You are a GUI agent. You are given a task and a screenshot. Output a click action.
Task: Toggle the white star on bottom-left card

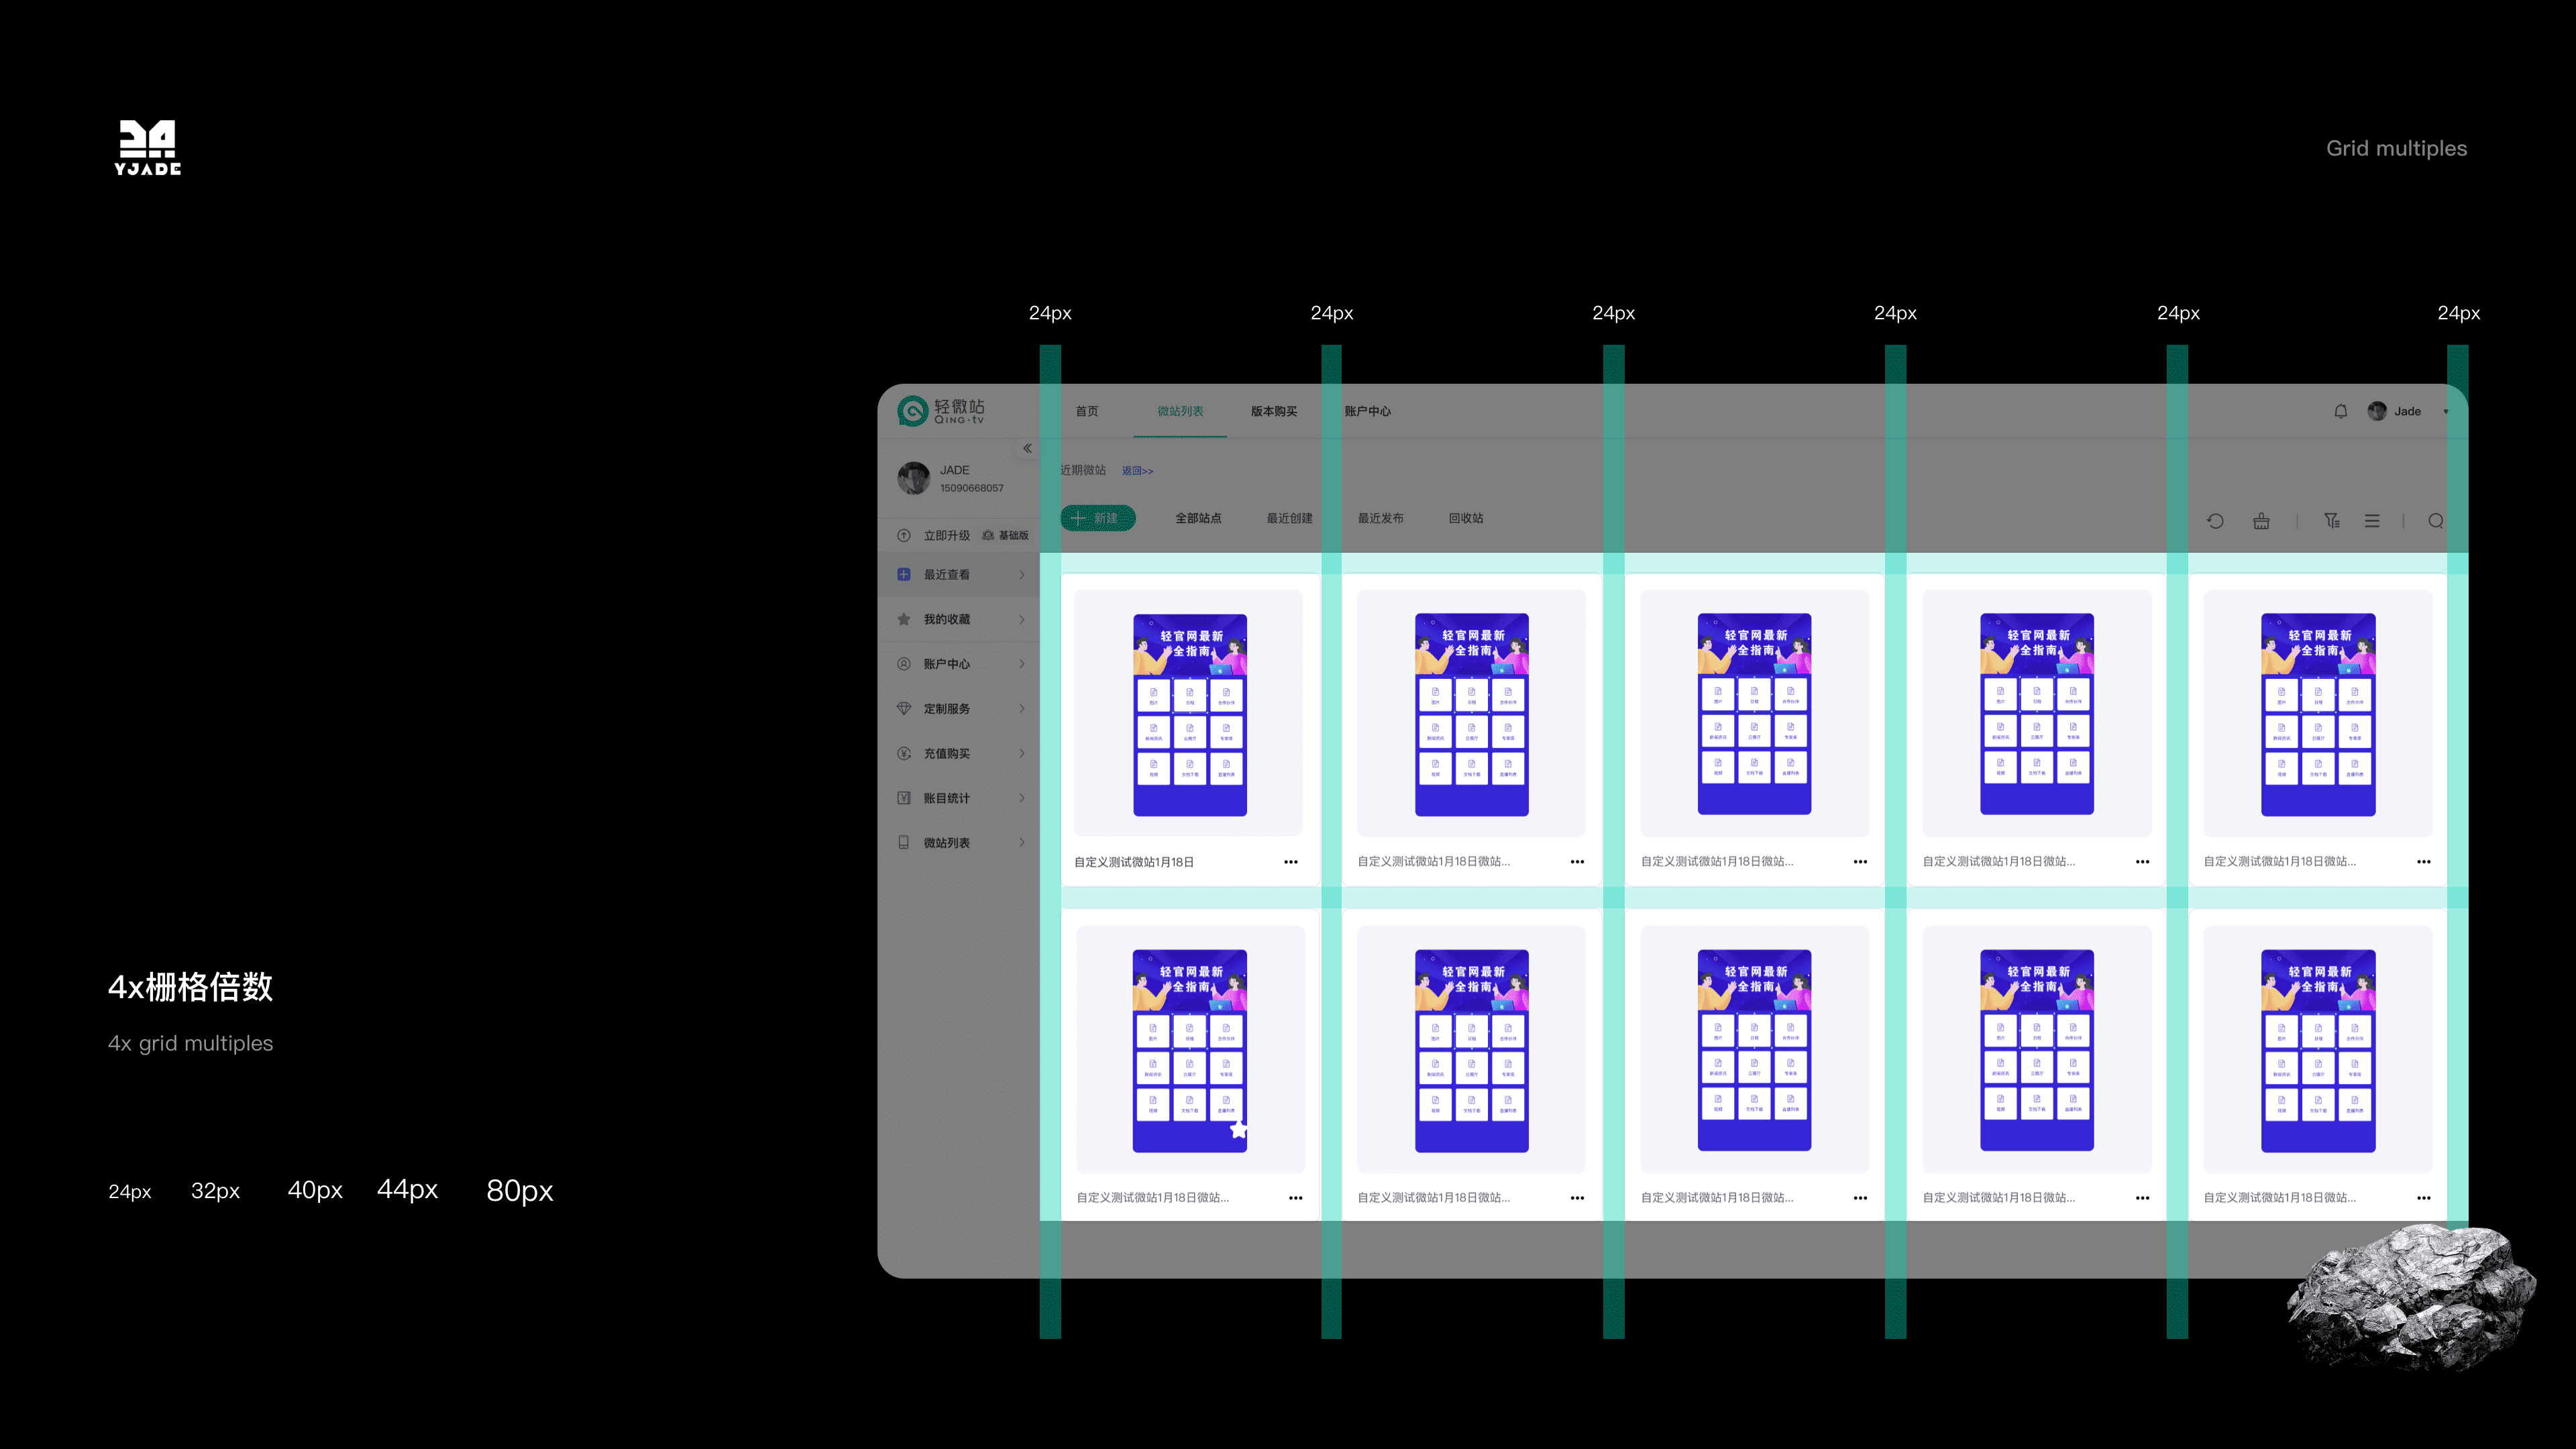click(x=1239, y=1130)
